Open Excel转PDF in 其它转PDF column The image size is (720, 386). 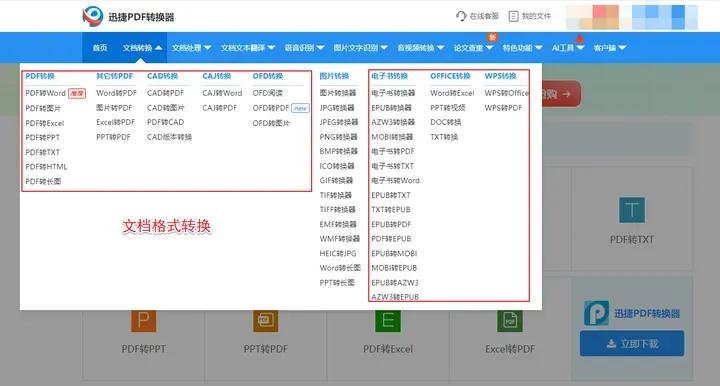[115, 122]
